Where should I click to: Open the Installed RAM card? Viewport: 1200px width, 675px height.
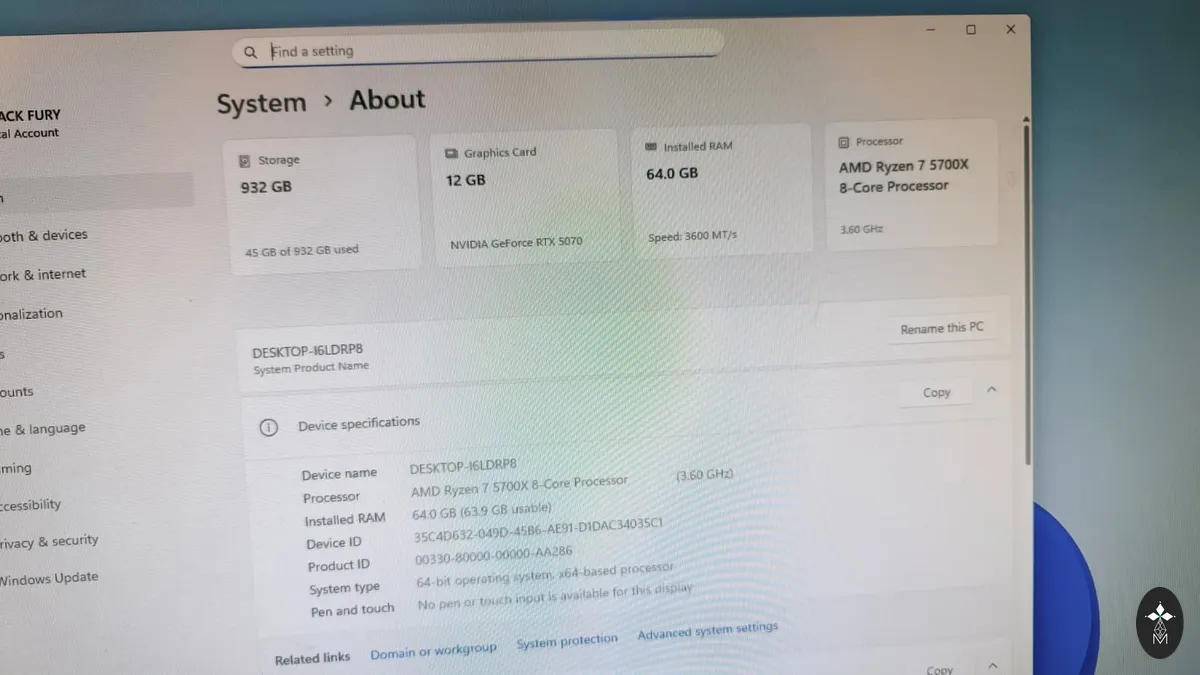tap(721, 190)
